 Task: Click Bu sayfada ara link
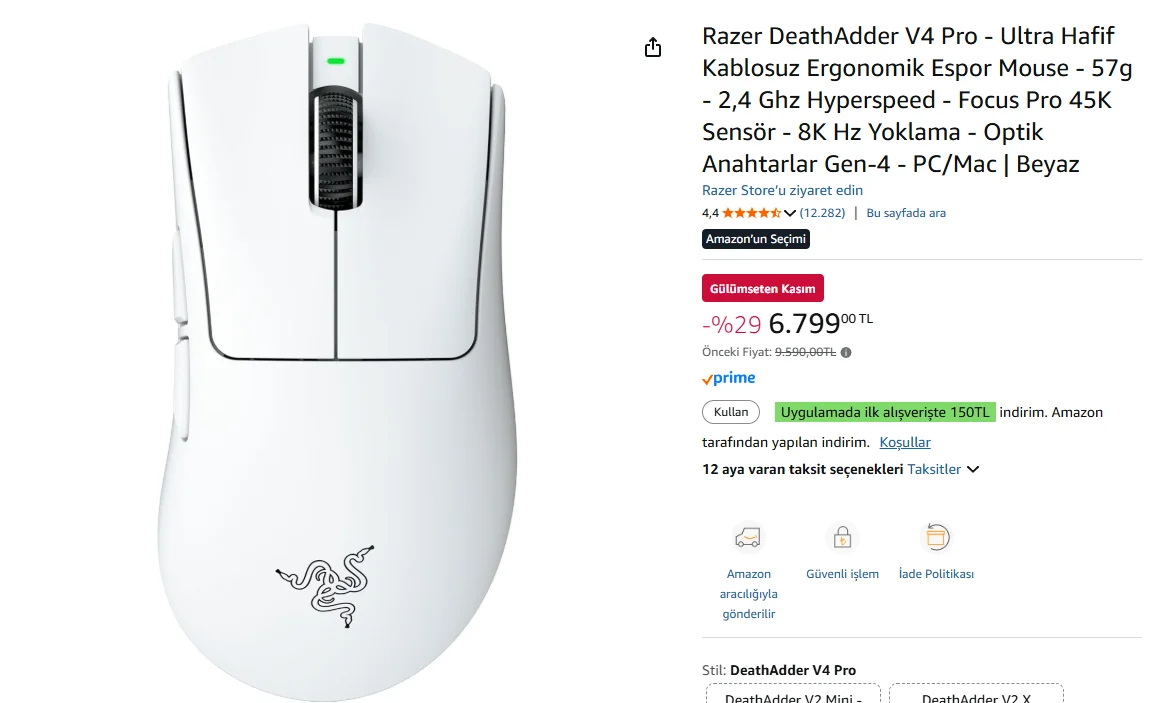click(x=906, y=213)
